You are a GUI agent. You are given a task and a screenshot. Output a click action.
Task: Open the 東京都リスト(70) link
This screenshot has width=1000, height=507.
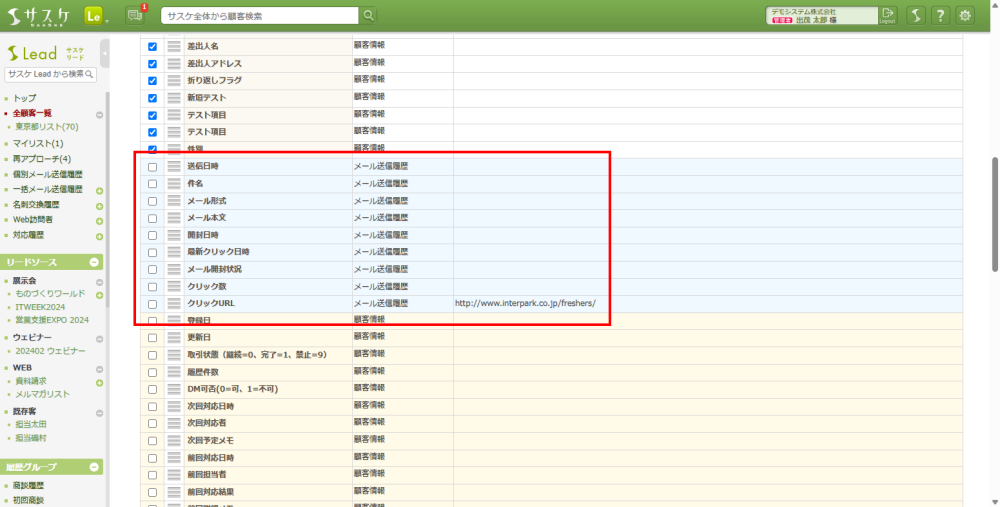[x=47, y=127]
